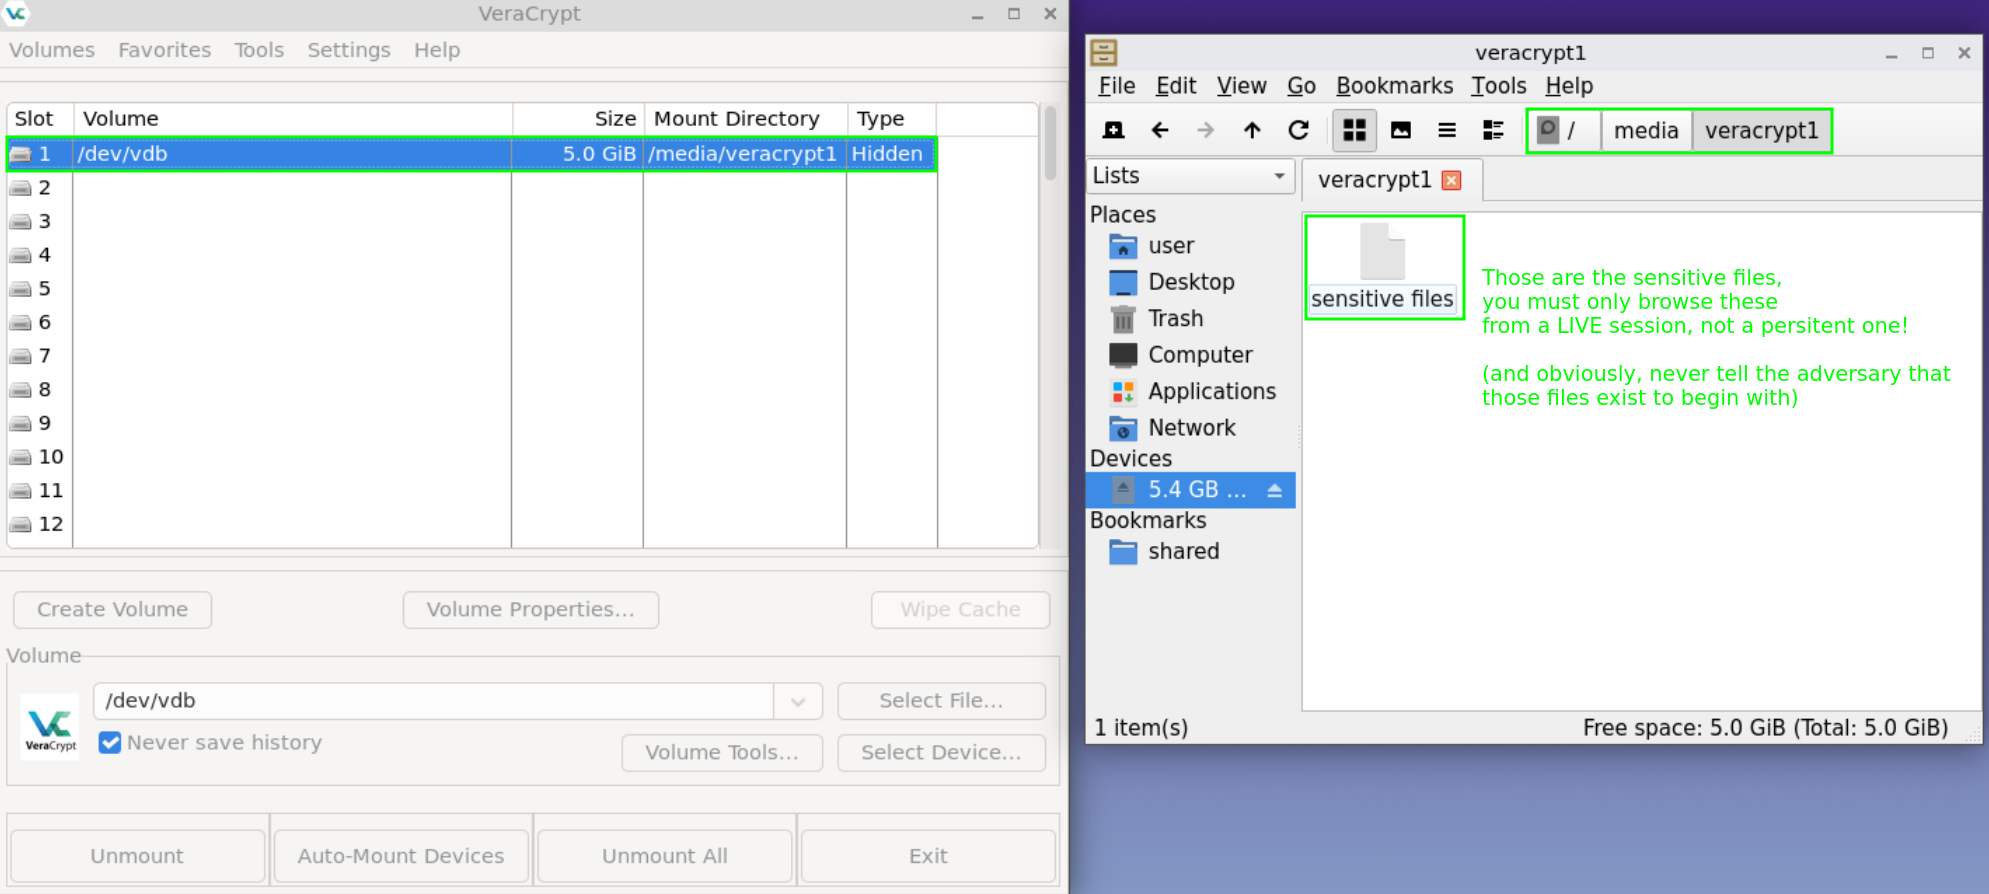The width and height of the screenshot is (1989, 894).
Task: Switch to detailed list view
Action: tap(1494, 130)
